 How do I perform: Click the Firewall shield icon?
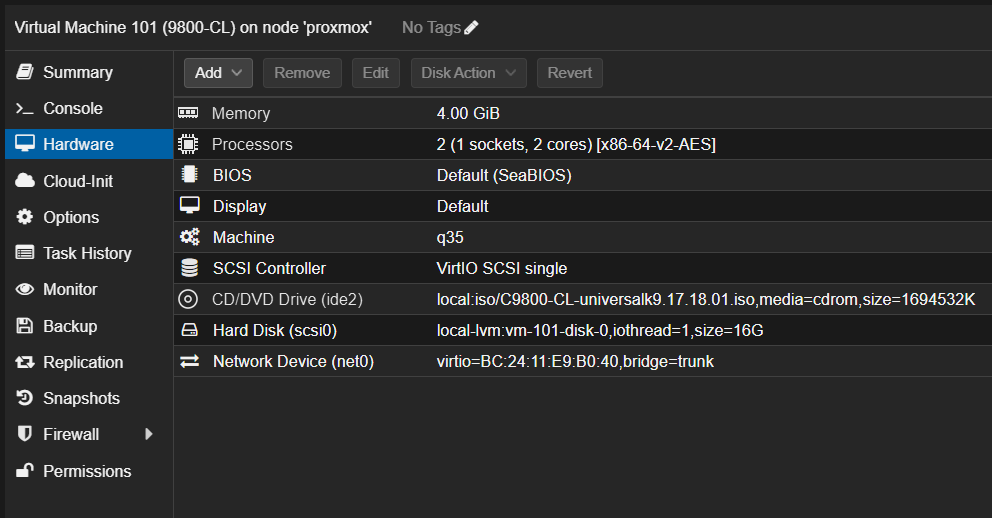pyautogui.click(x=25, y=434)
